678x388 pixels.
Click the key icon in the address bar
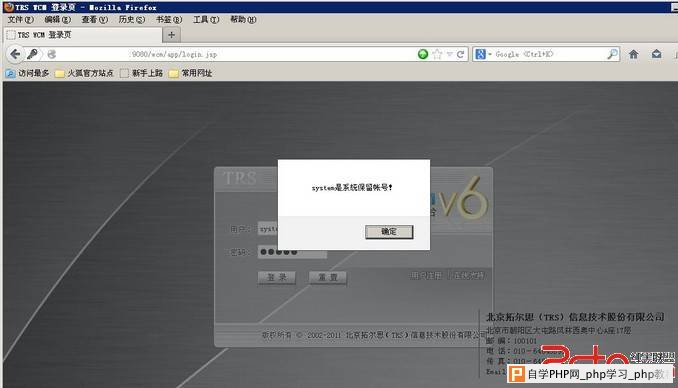(x=32, y=54)
